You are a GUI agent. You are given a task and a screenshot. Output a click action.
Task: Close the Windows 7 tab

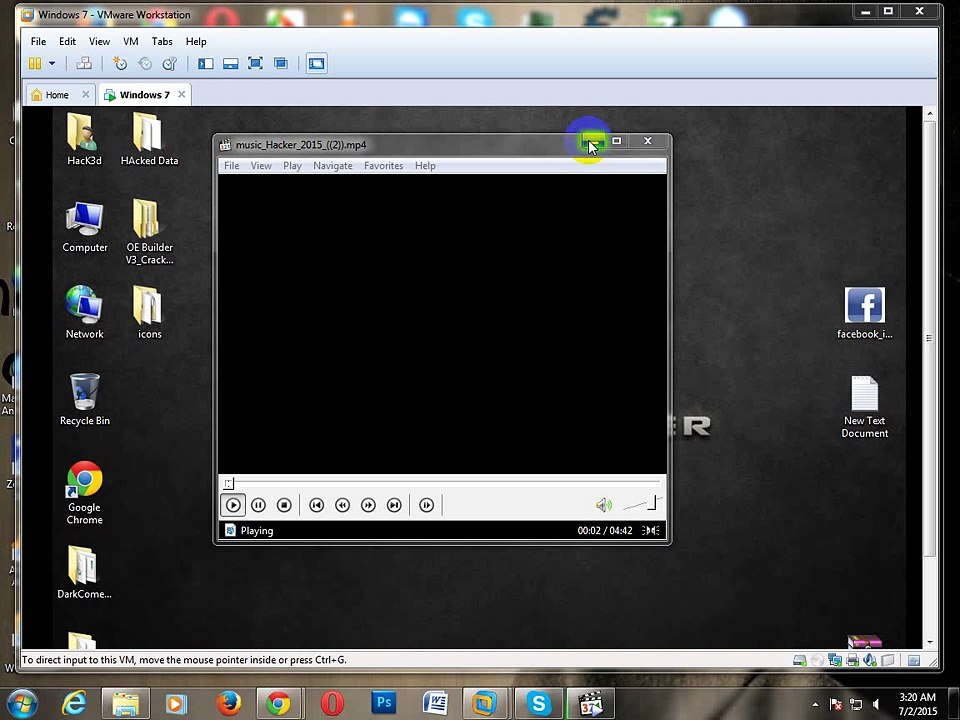coord(181,94)
